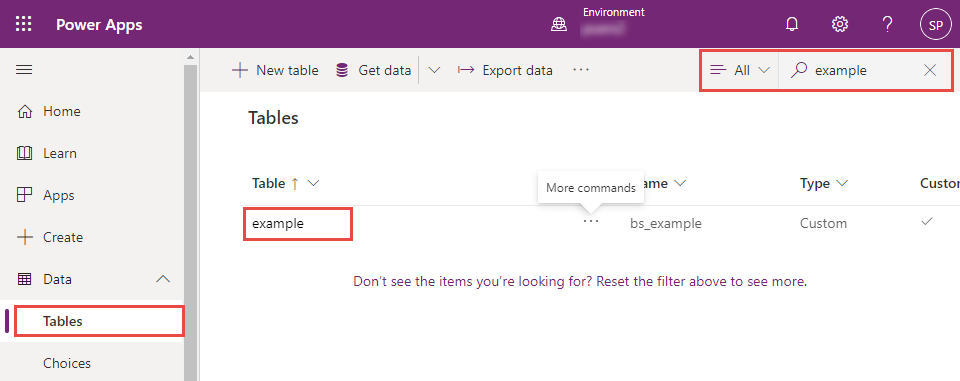Screen dimensions: 960x381
Task: Open the settings gear icon
Action: click(x=839, y=25)
